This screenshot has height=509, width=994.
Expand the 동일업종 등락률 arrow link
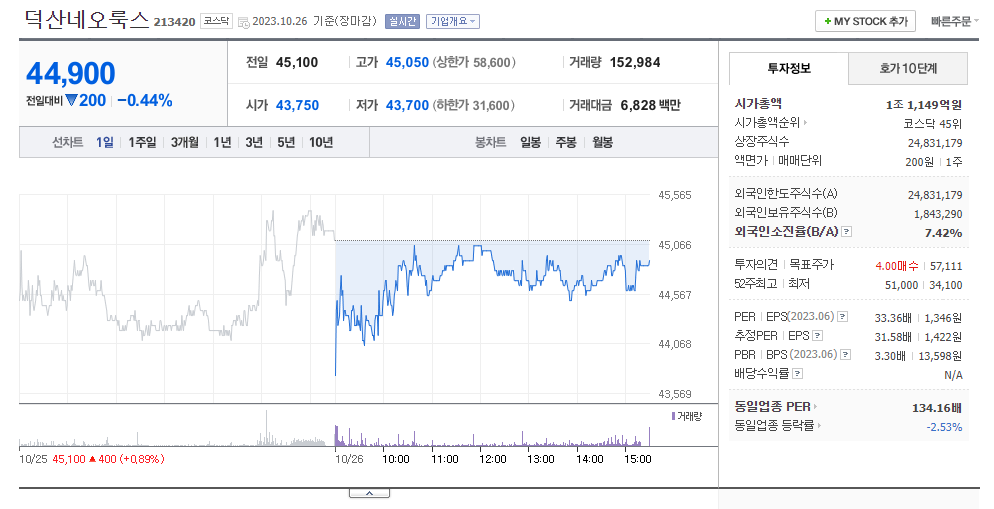coord(778,425)
